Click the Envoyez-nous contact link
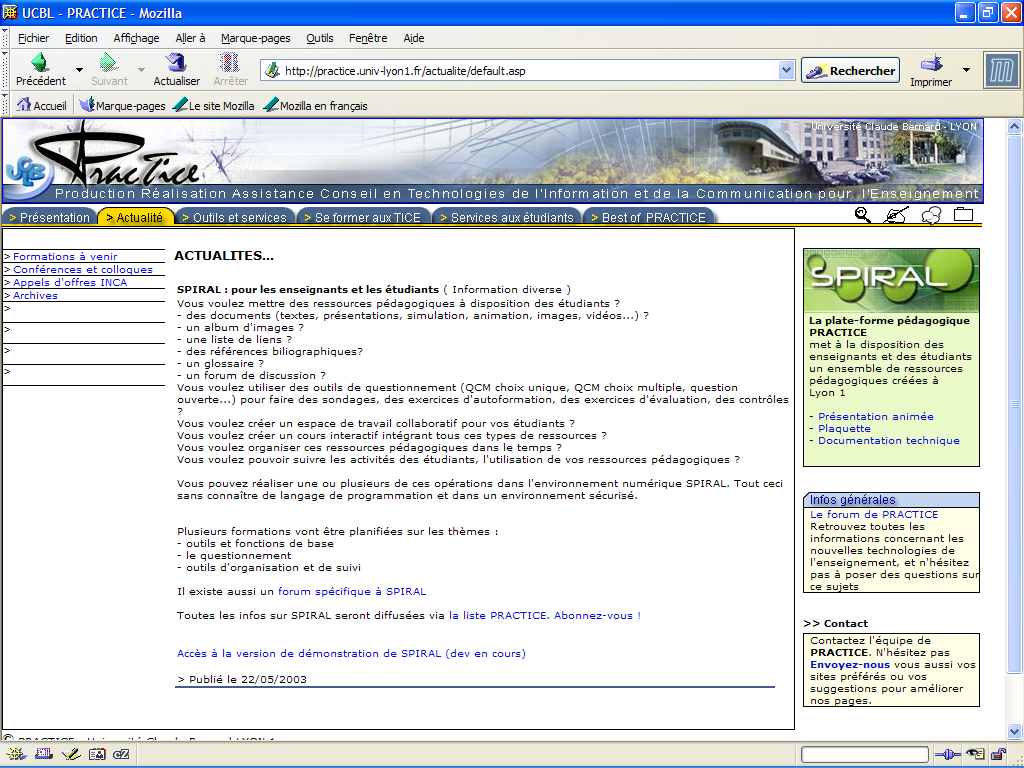Viewport: 1024px width, 768px height. [850, 665]
